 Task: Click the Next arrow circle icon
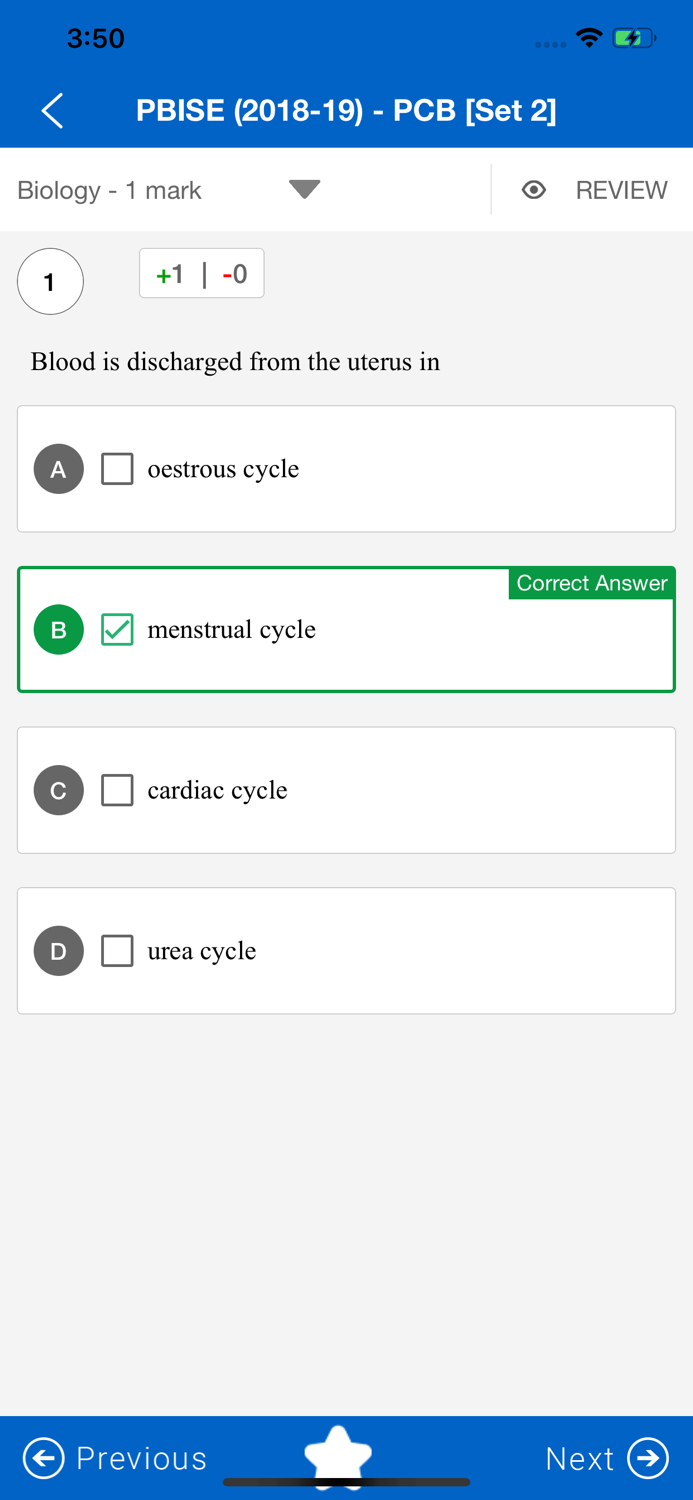pos(648,1458)
